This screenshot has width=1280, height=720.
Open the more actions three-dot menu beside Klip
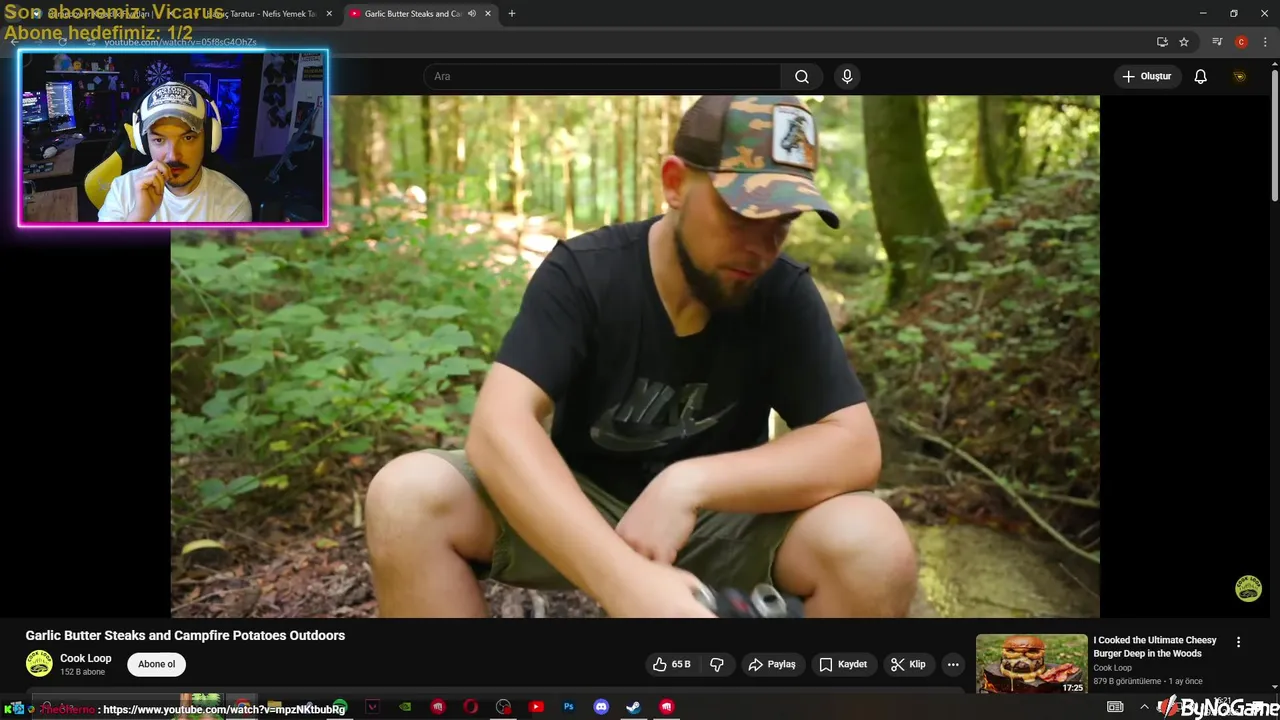coord(953,664)
